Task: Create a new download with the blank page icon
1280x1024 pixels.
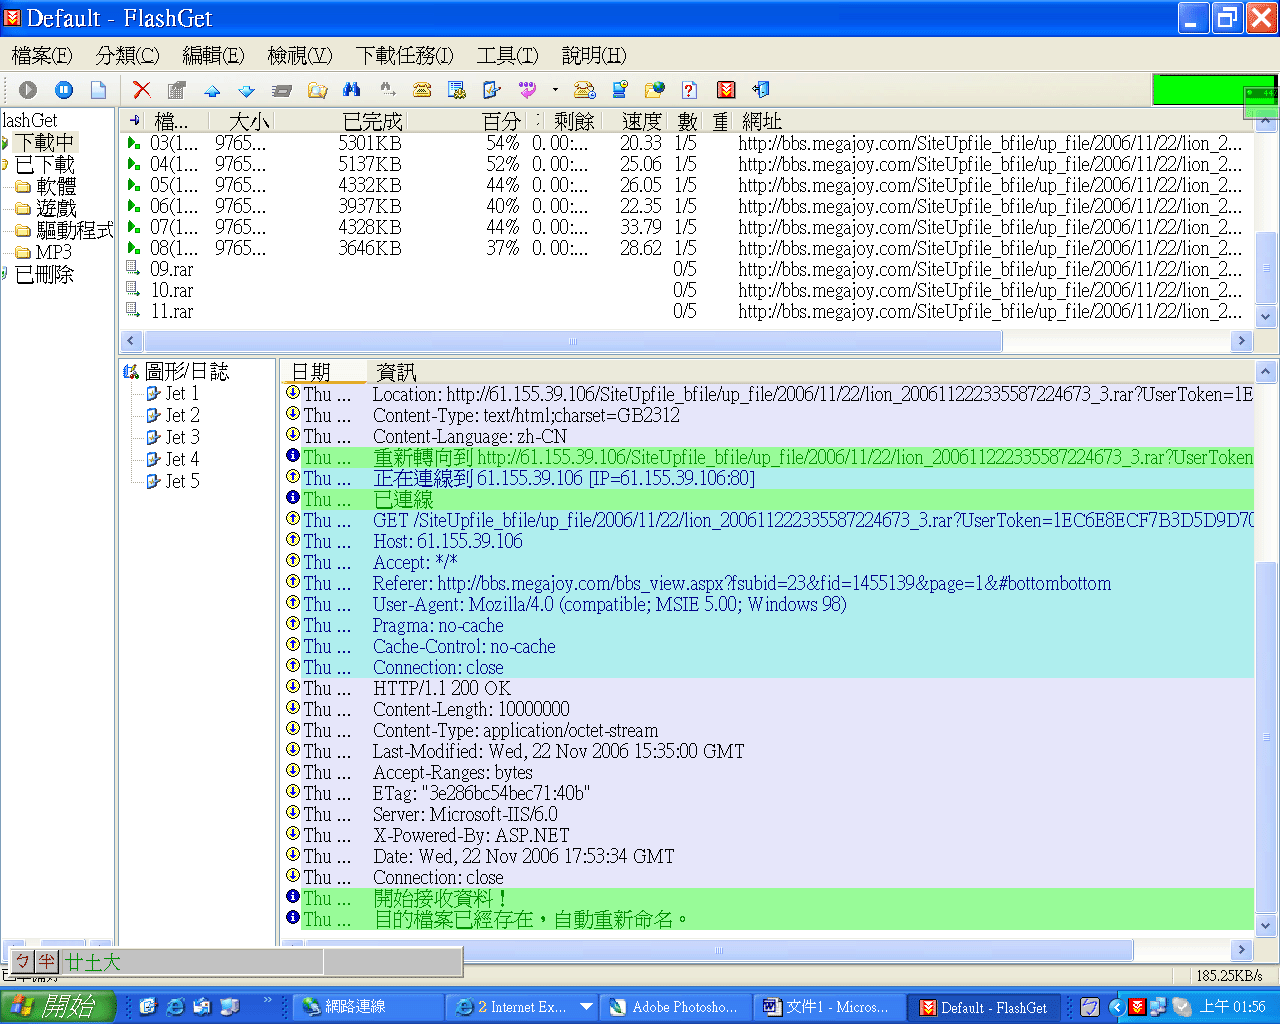Action: pos(98,90)
